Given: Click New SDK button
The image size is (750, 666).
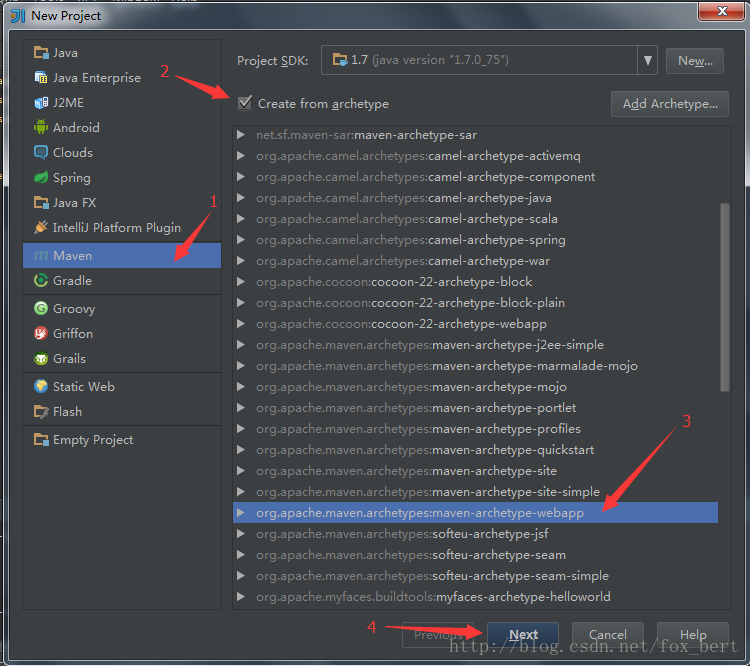Looking at the screenshot, I should pos(695,61).
